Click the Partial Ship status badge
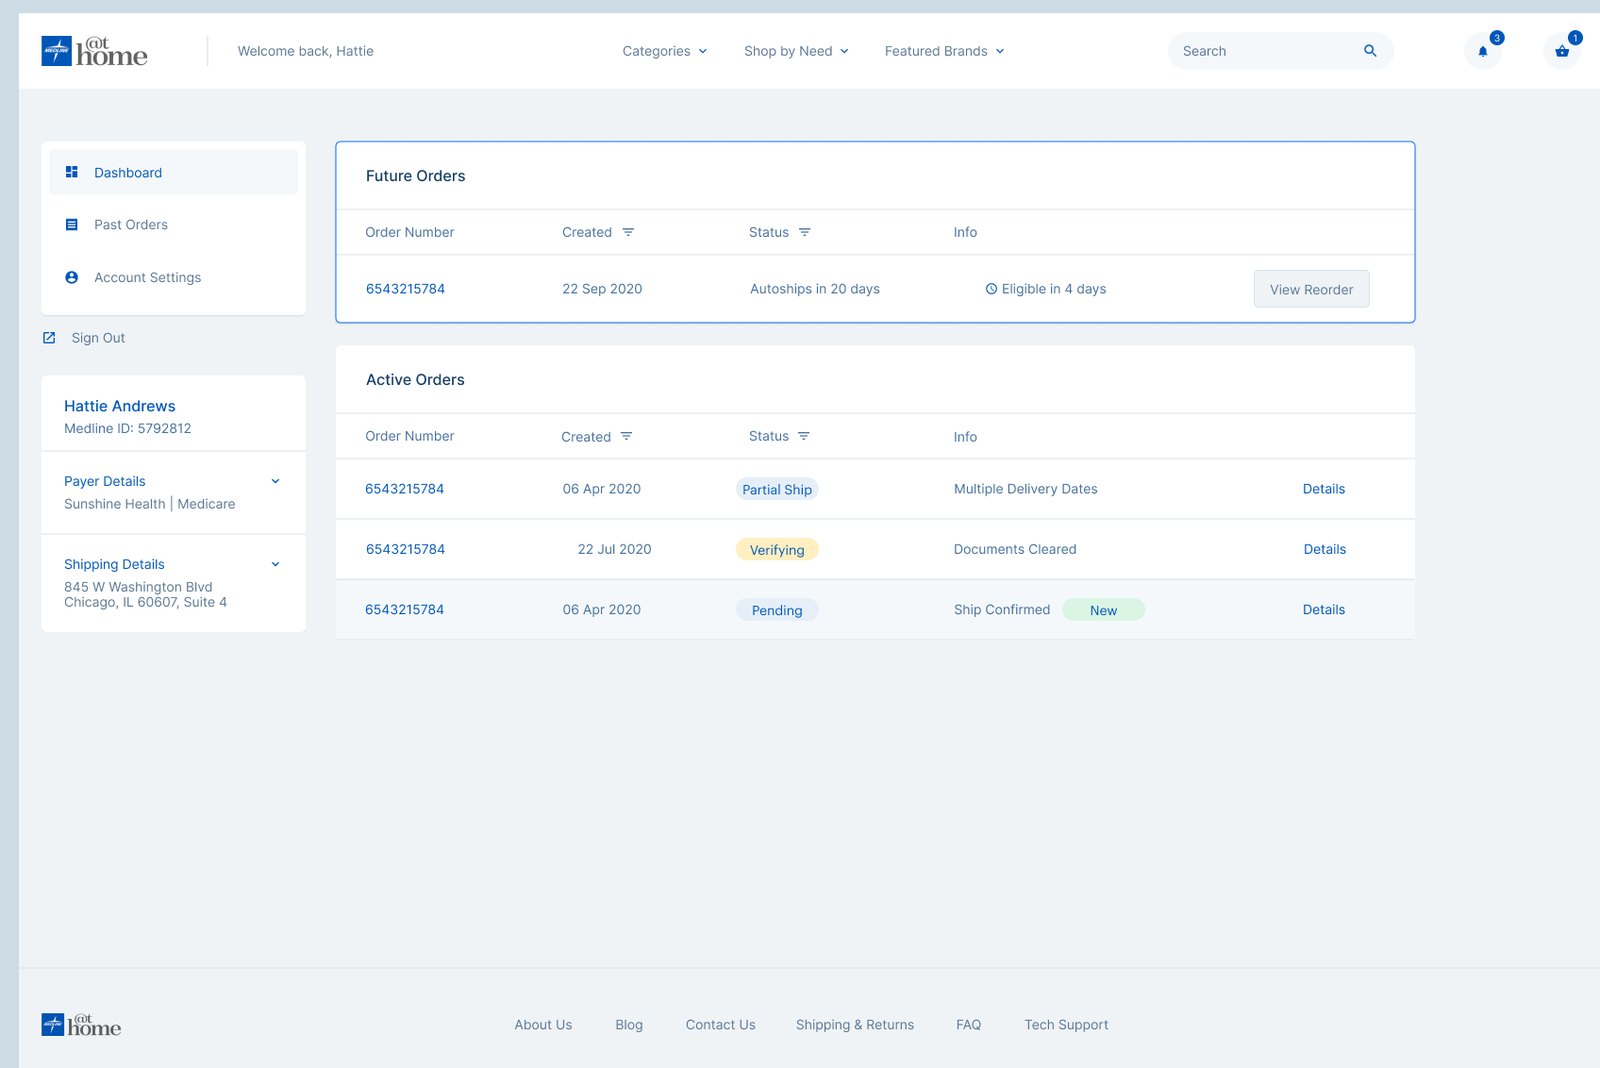 point(777,489)
